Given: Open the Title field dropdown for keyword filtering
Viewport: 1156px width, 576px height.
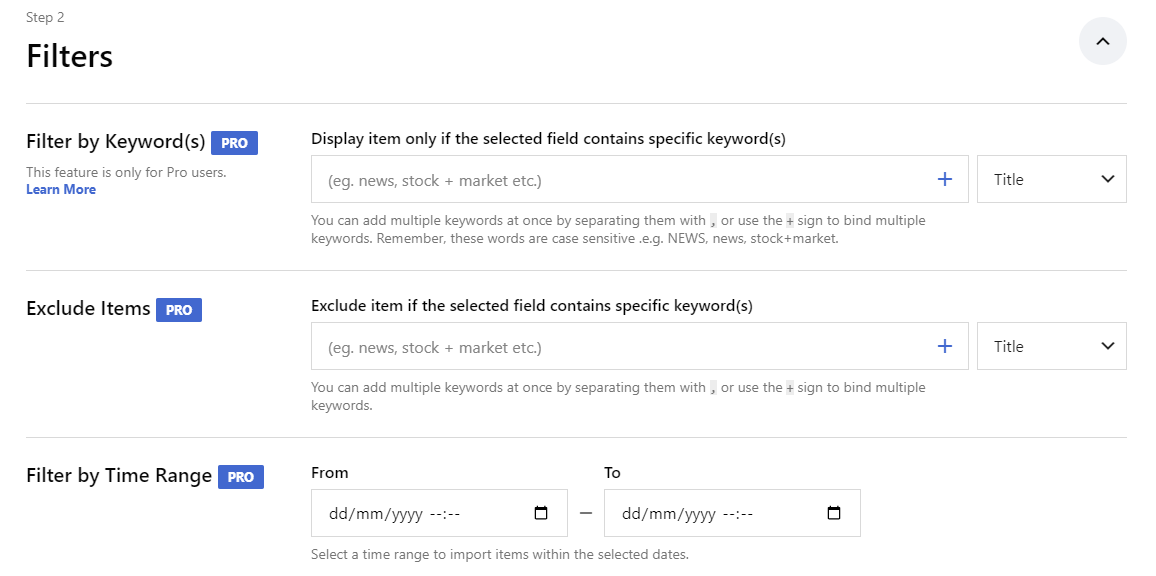Looking at the screenshot, I should tap(1051, 178).
